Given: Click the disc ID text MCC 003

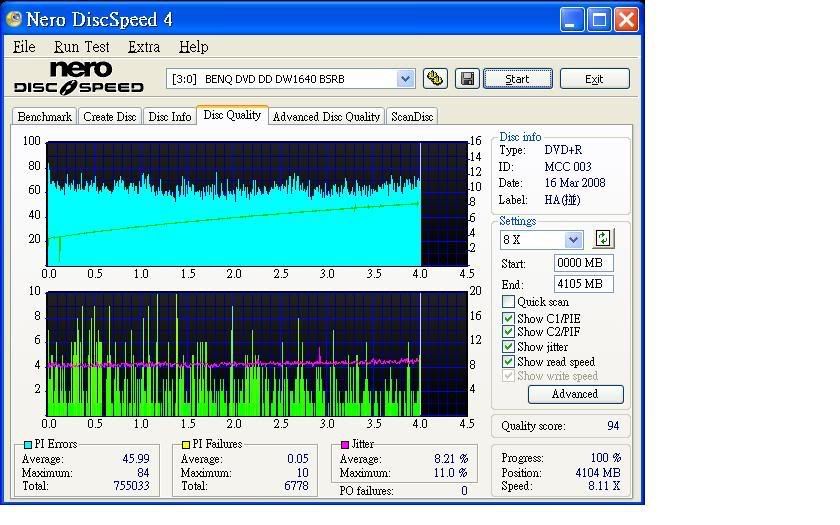Looking at the screenshot, I should 568,167.
